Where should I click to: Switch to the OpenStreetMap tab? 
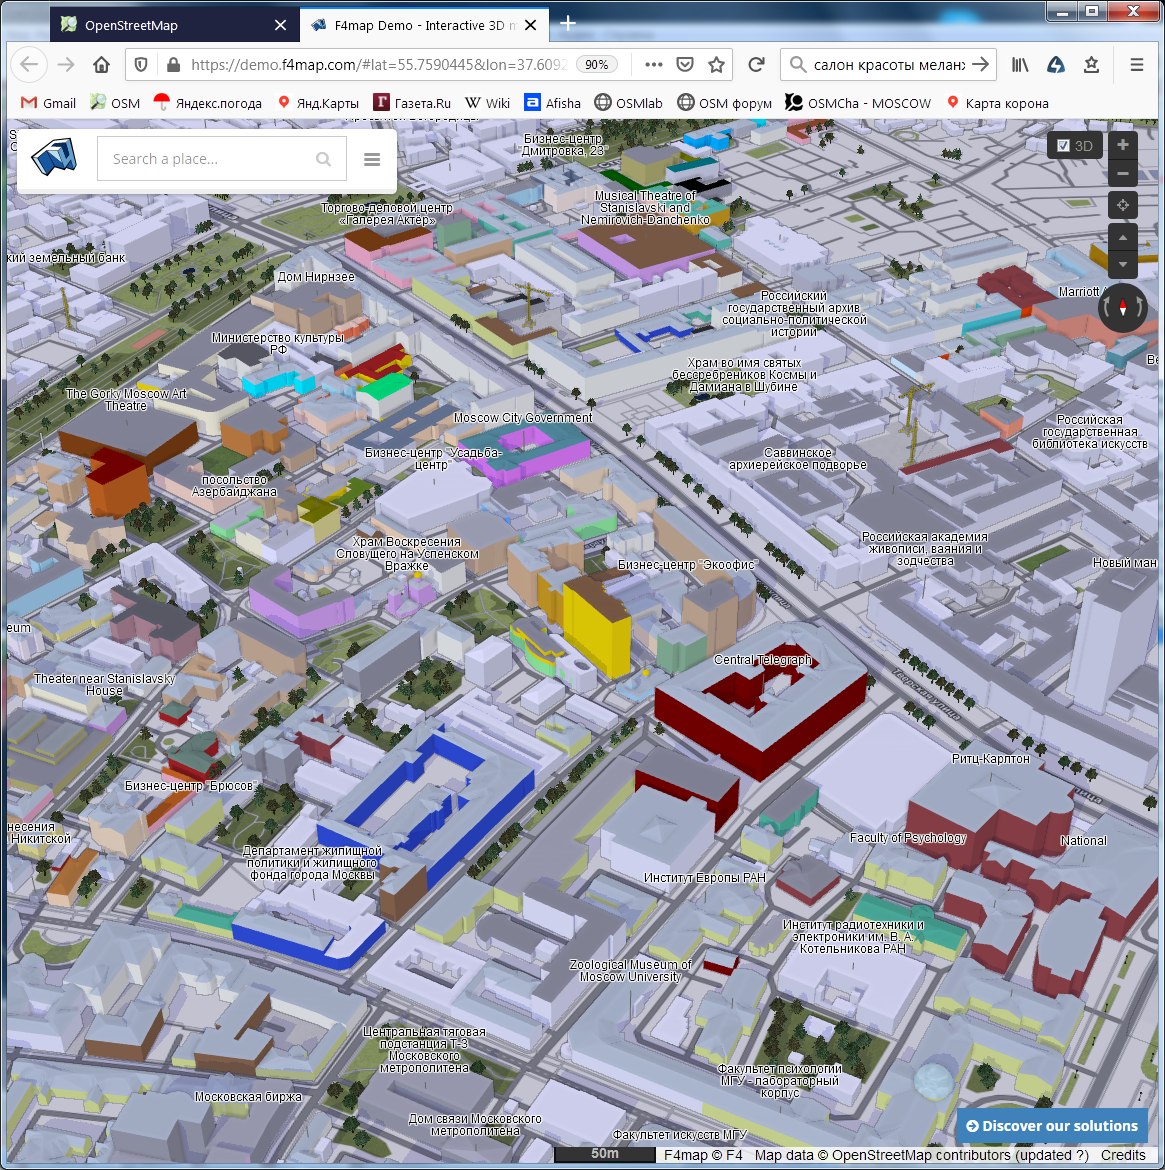click(173, 25)
